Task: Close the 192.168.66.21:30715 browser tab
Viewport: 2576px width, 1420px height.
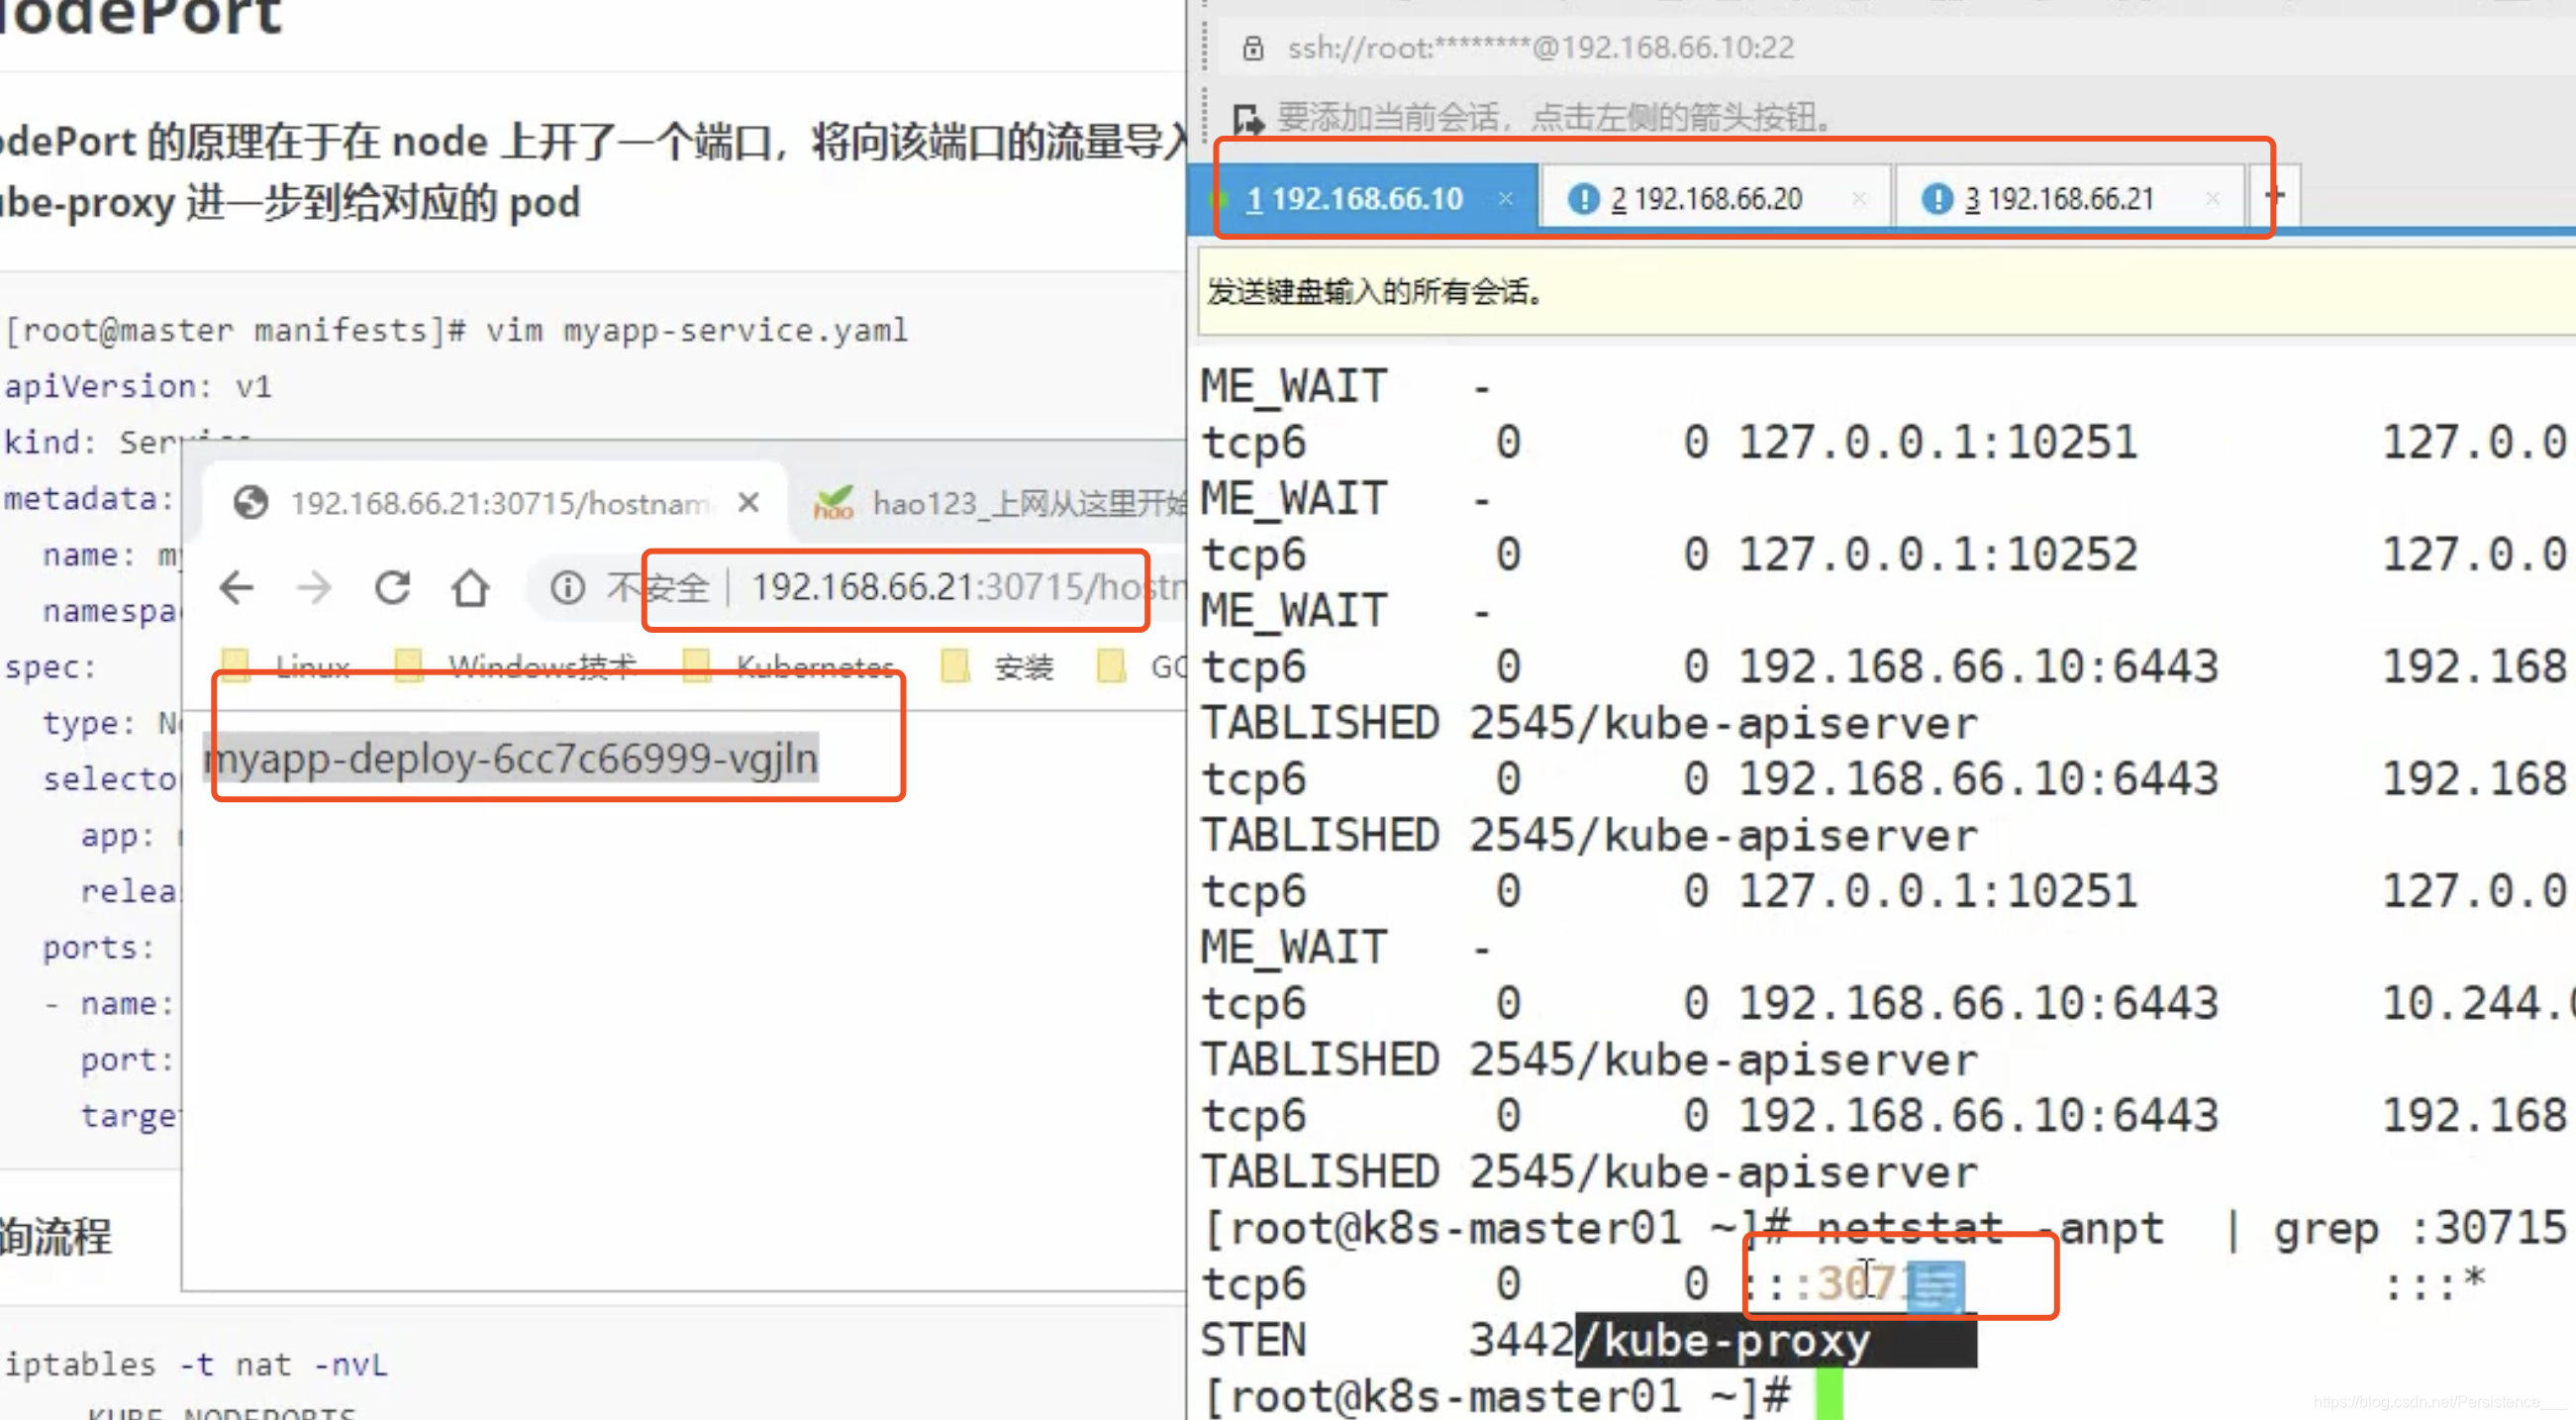Action: pos(748,502)
